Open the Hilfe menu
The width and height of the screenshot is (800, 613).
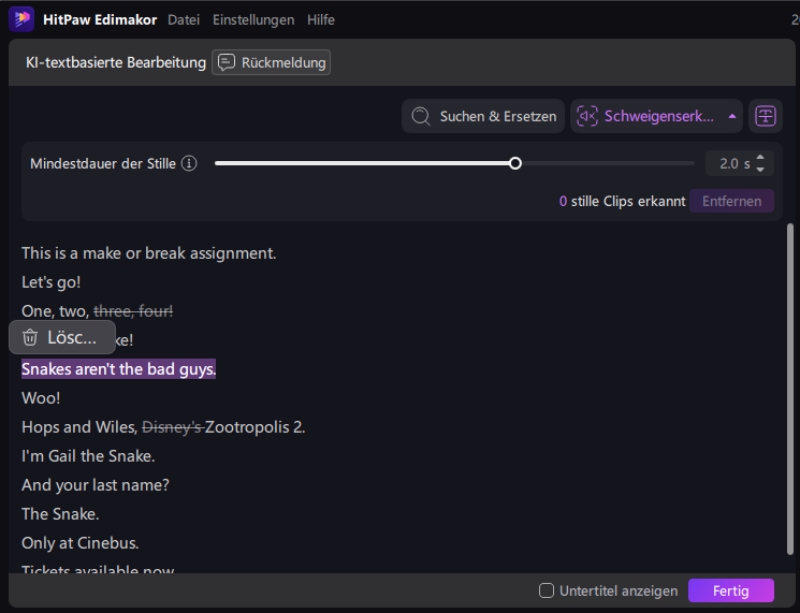pos(321,20)
